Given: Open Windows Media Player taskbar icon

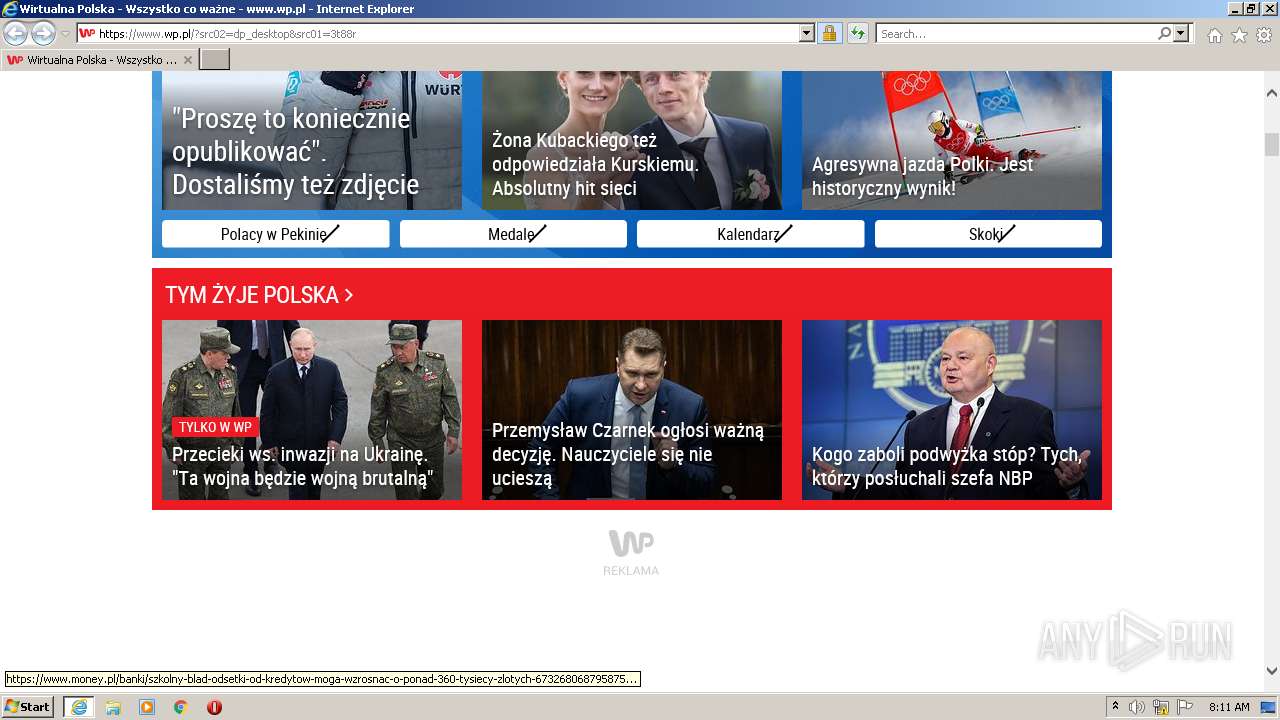Looking at the screenshot, I should point(147,707).
